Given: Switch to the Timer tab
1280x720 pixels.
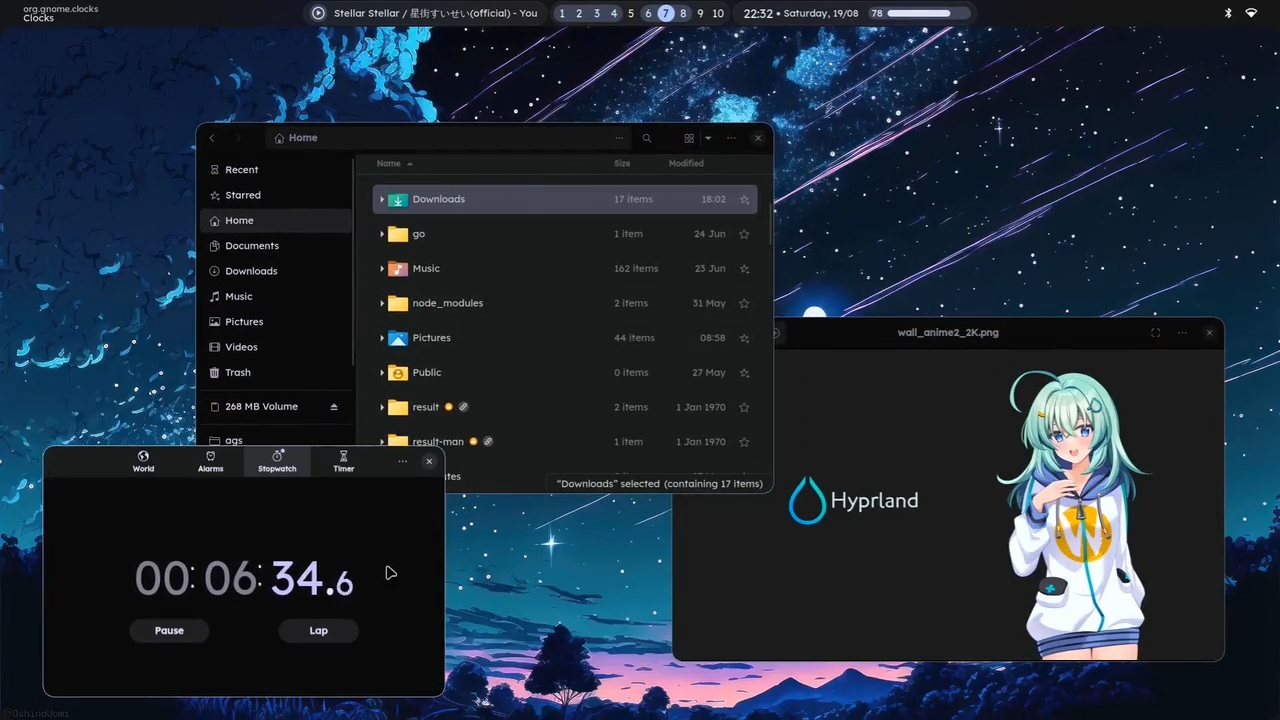Looking at the screenshot, I should coord(343,461).
